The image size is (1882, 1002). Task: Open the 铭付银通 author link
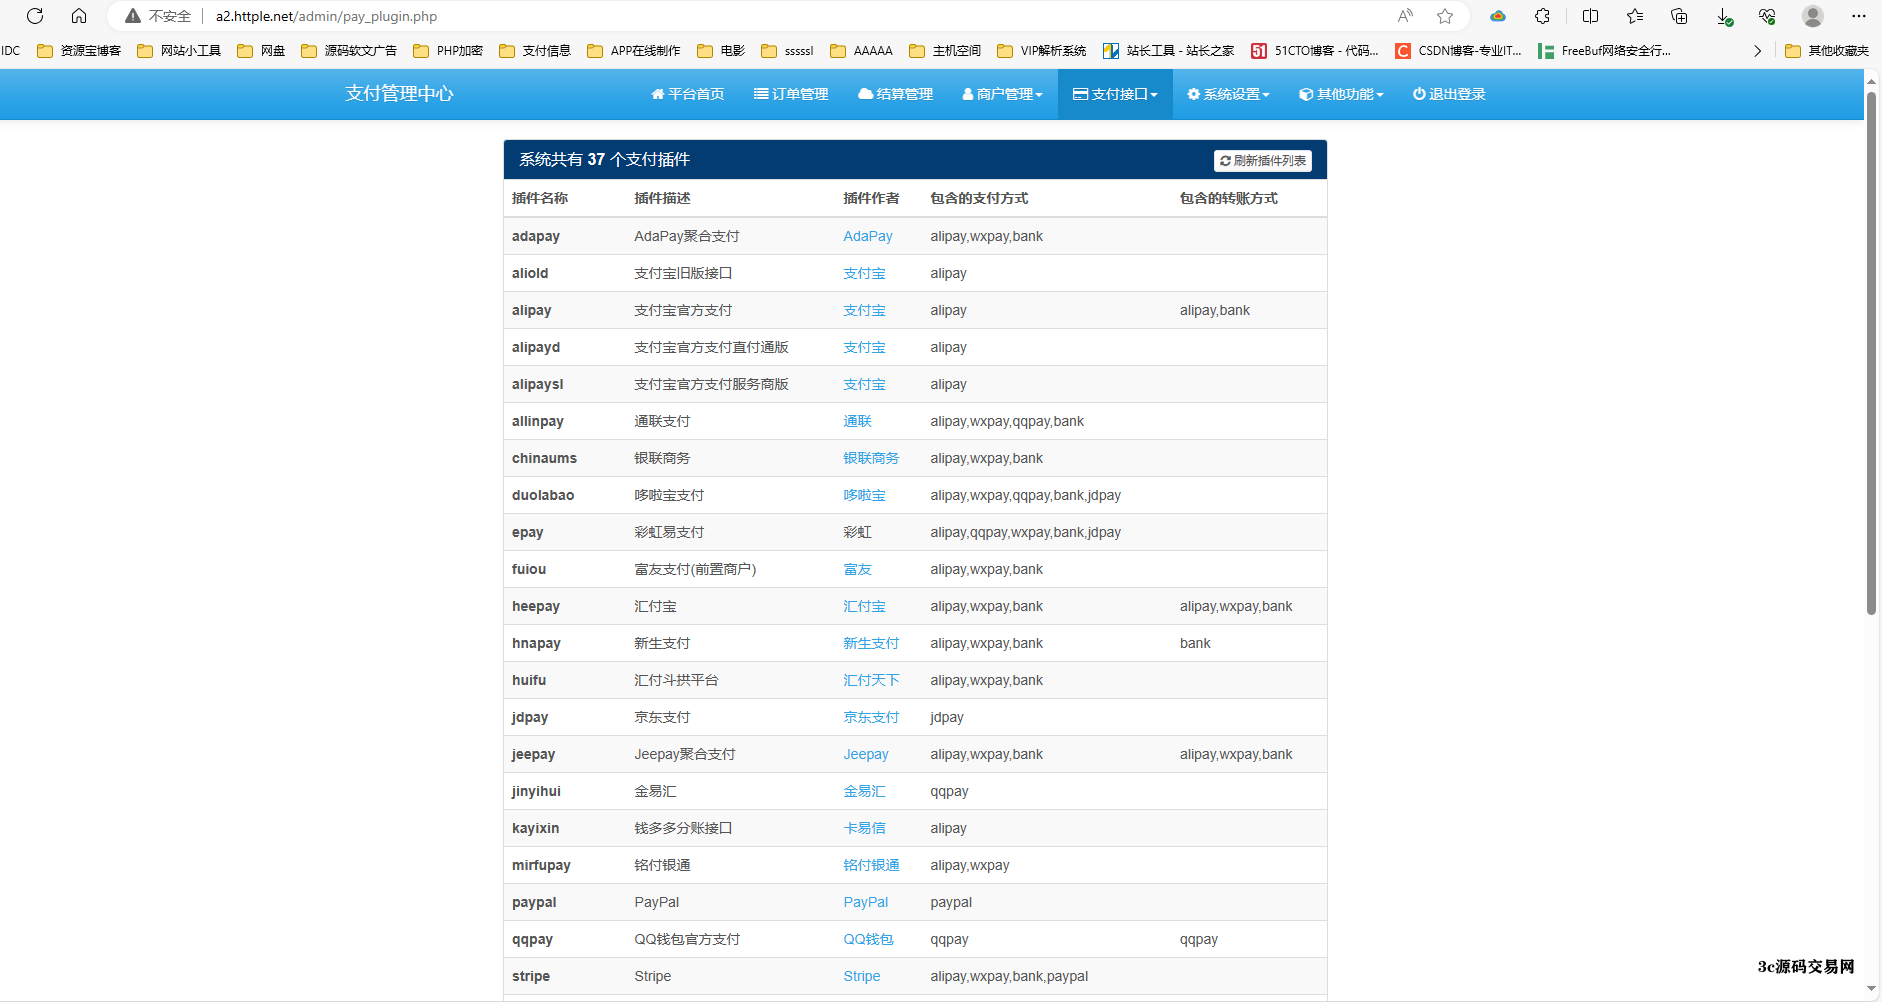[x=871, y=865]
